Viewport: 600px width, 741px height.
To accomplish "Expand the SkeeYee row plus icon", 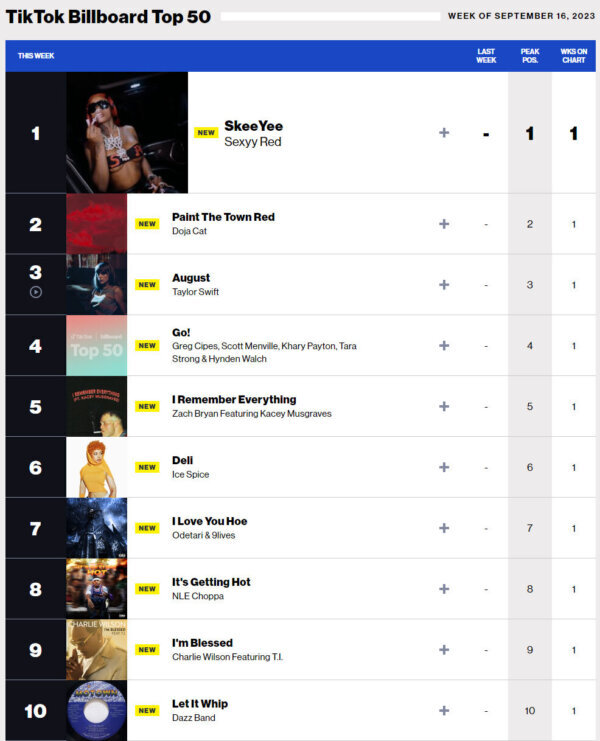I will (444, 133).
